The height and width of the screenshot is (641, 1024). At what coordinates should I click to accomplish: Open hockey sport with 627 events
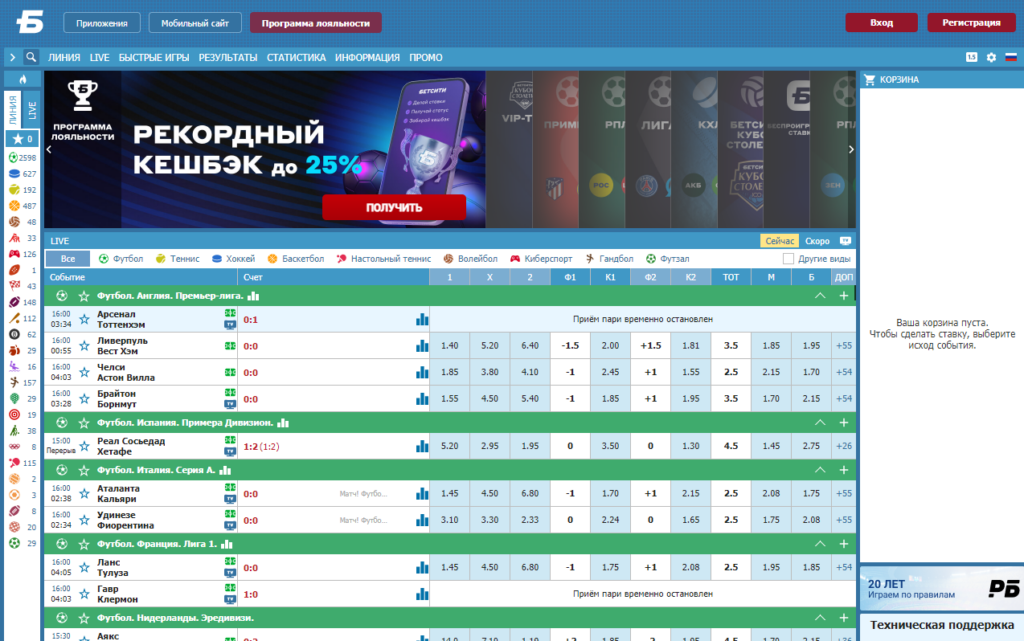point(22,174)
